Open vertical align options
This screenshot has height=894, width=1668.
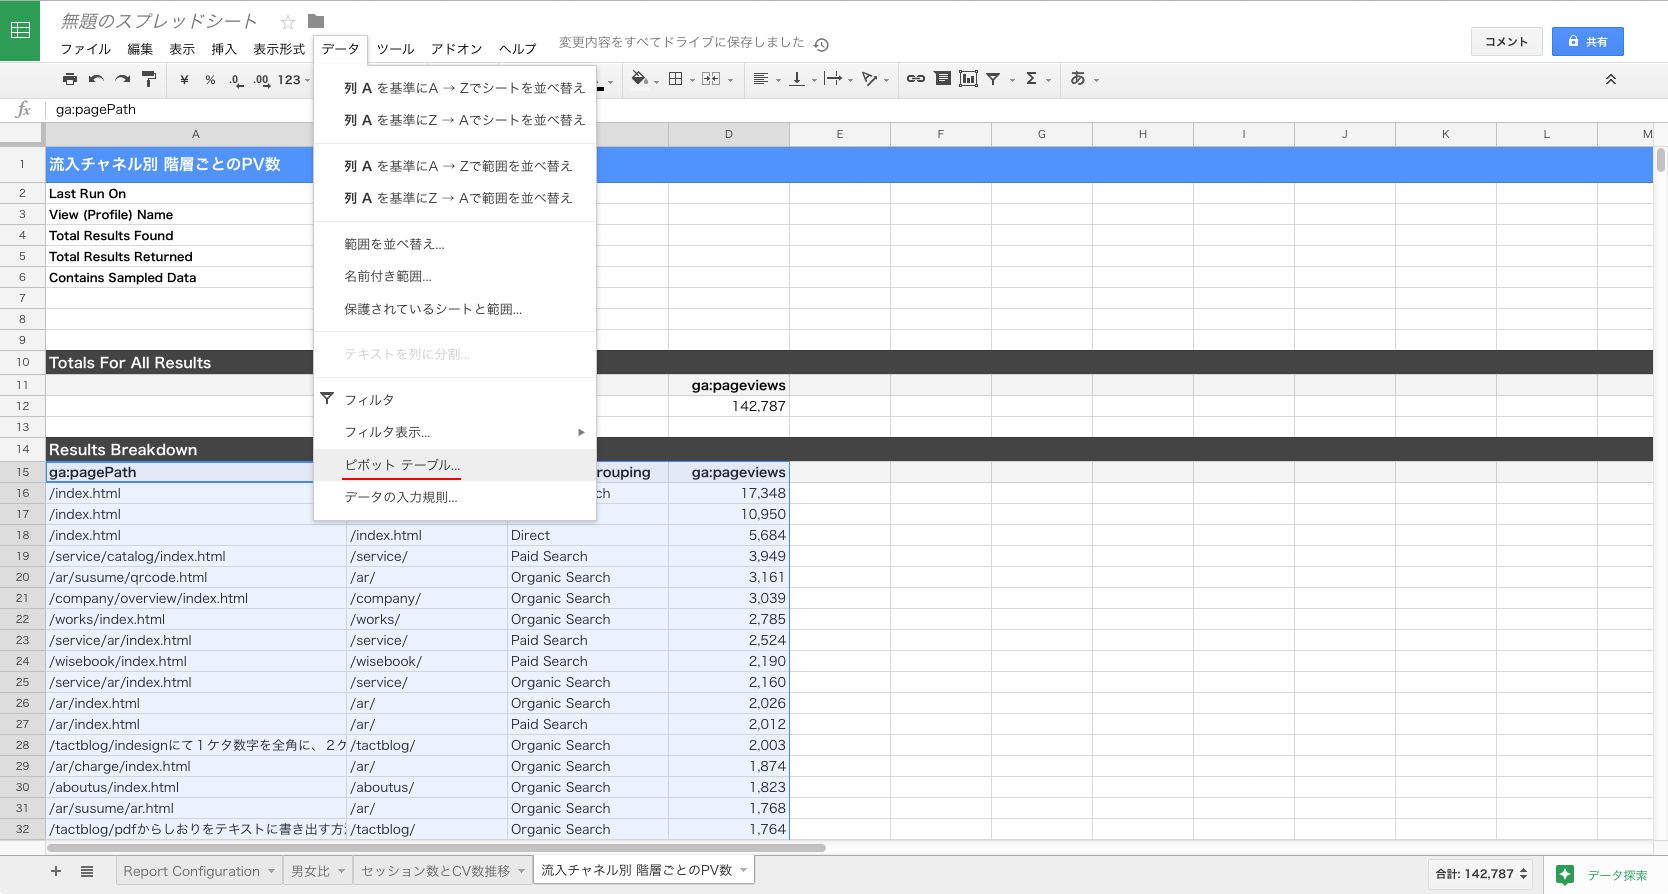(x=797, y=79)
